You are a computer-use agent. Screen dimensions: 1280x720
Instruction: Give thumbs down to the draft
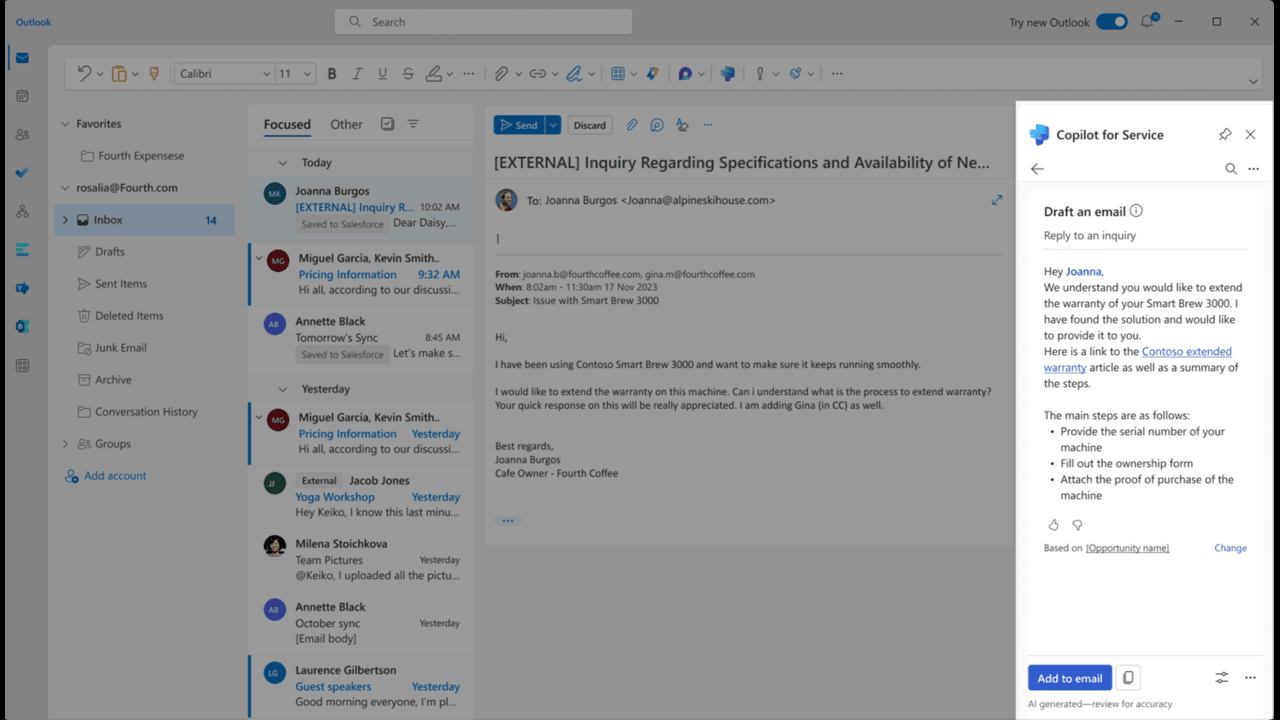(1077, 525)
